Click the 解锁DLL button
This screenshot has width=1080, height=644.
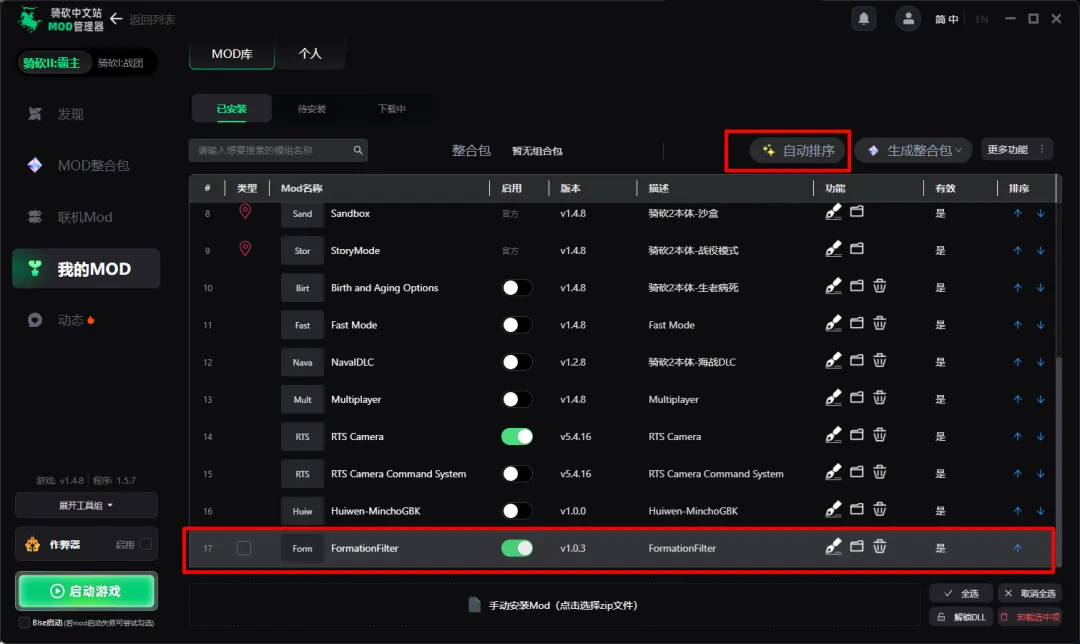961,617
